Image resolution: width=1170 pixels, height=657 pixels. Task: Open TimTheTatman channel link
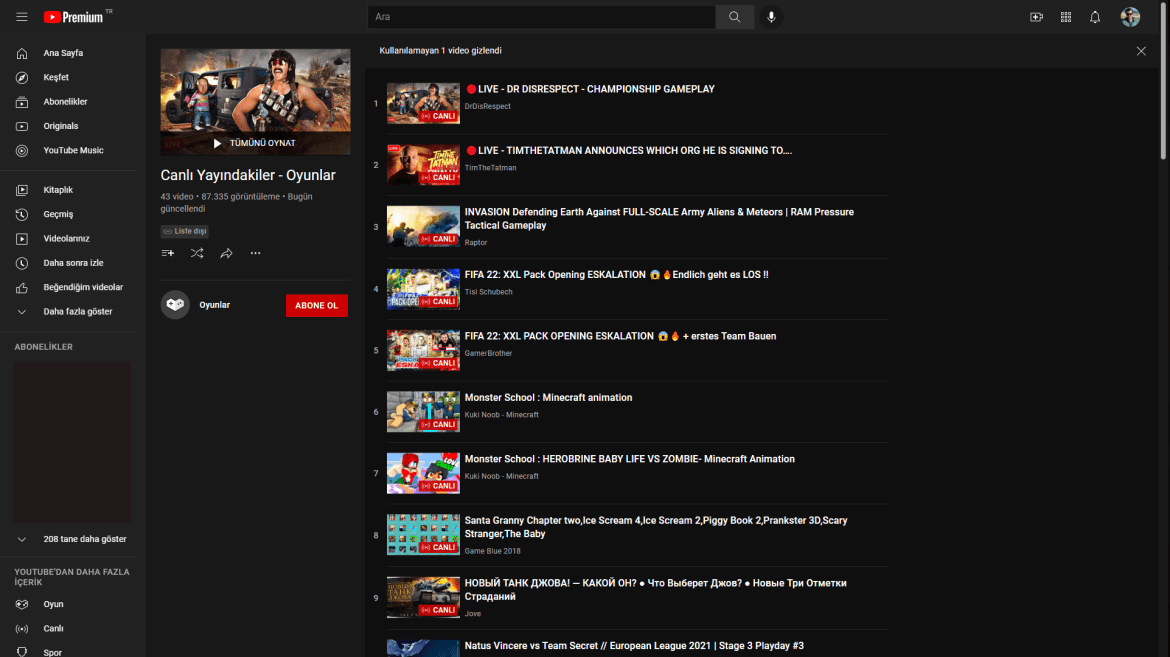point(490,168)
